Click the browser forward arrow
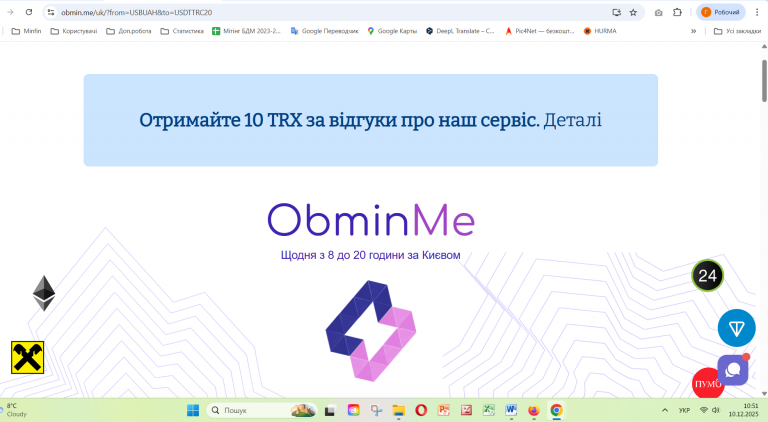The image size is (768, 422). (x=10, y=12)
